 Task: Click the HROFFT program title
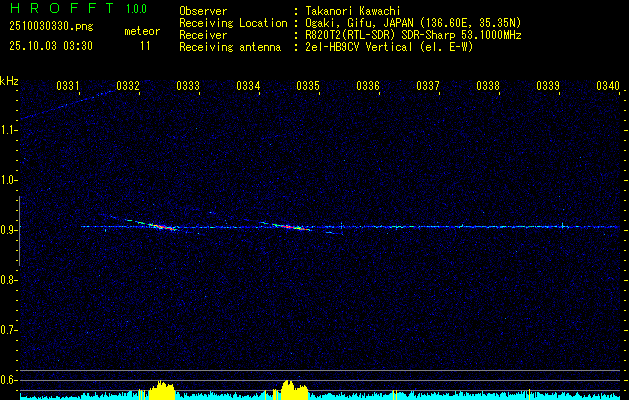[61, 8]
